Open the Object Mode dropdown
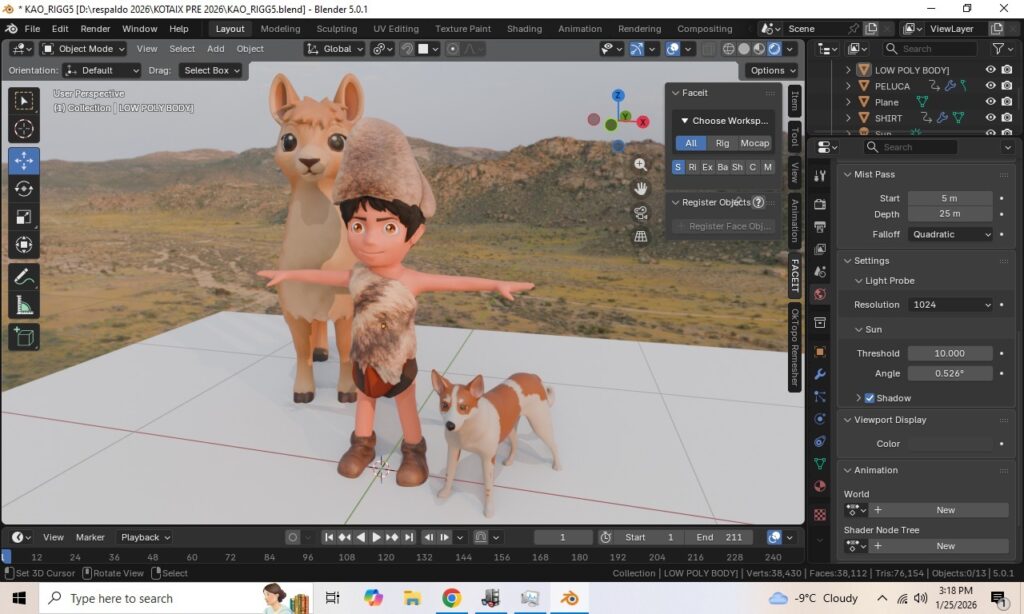The image size is (1024, 614). point(83,49)
